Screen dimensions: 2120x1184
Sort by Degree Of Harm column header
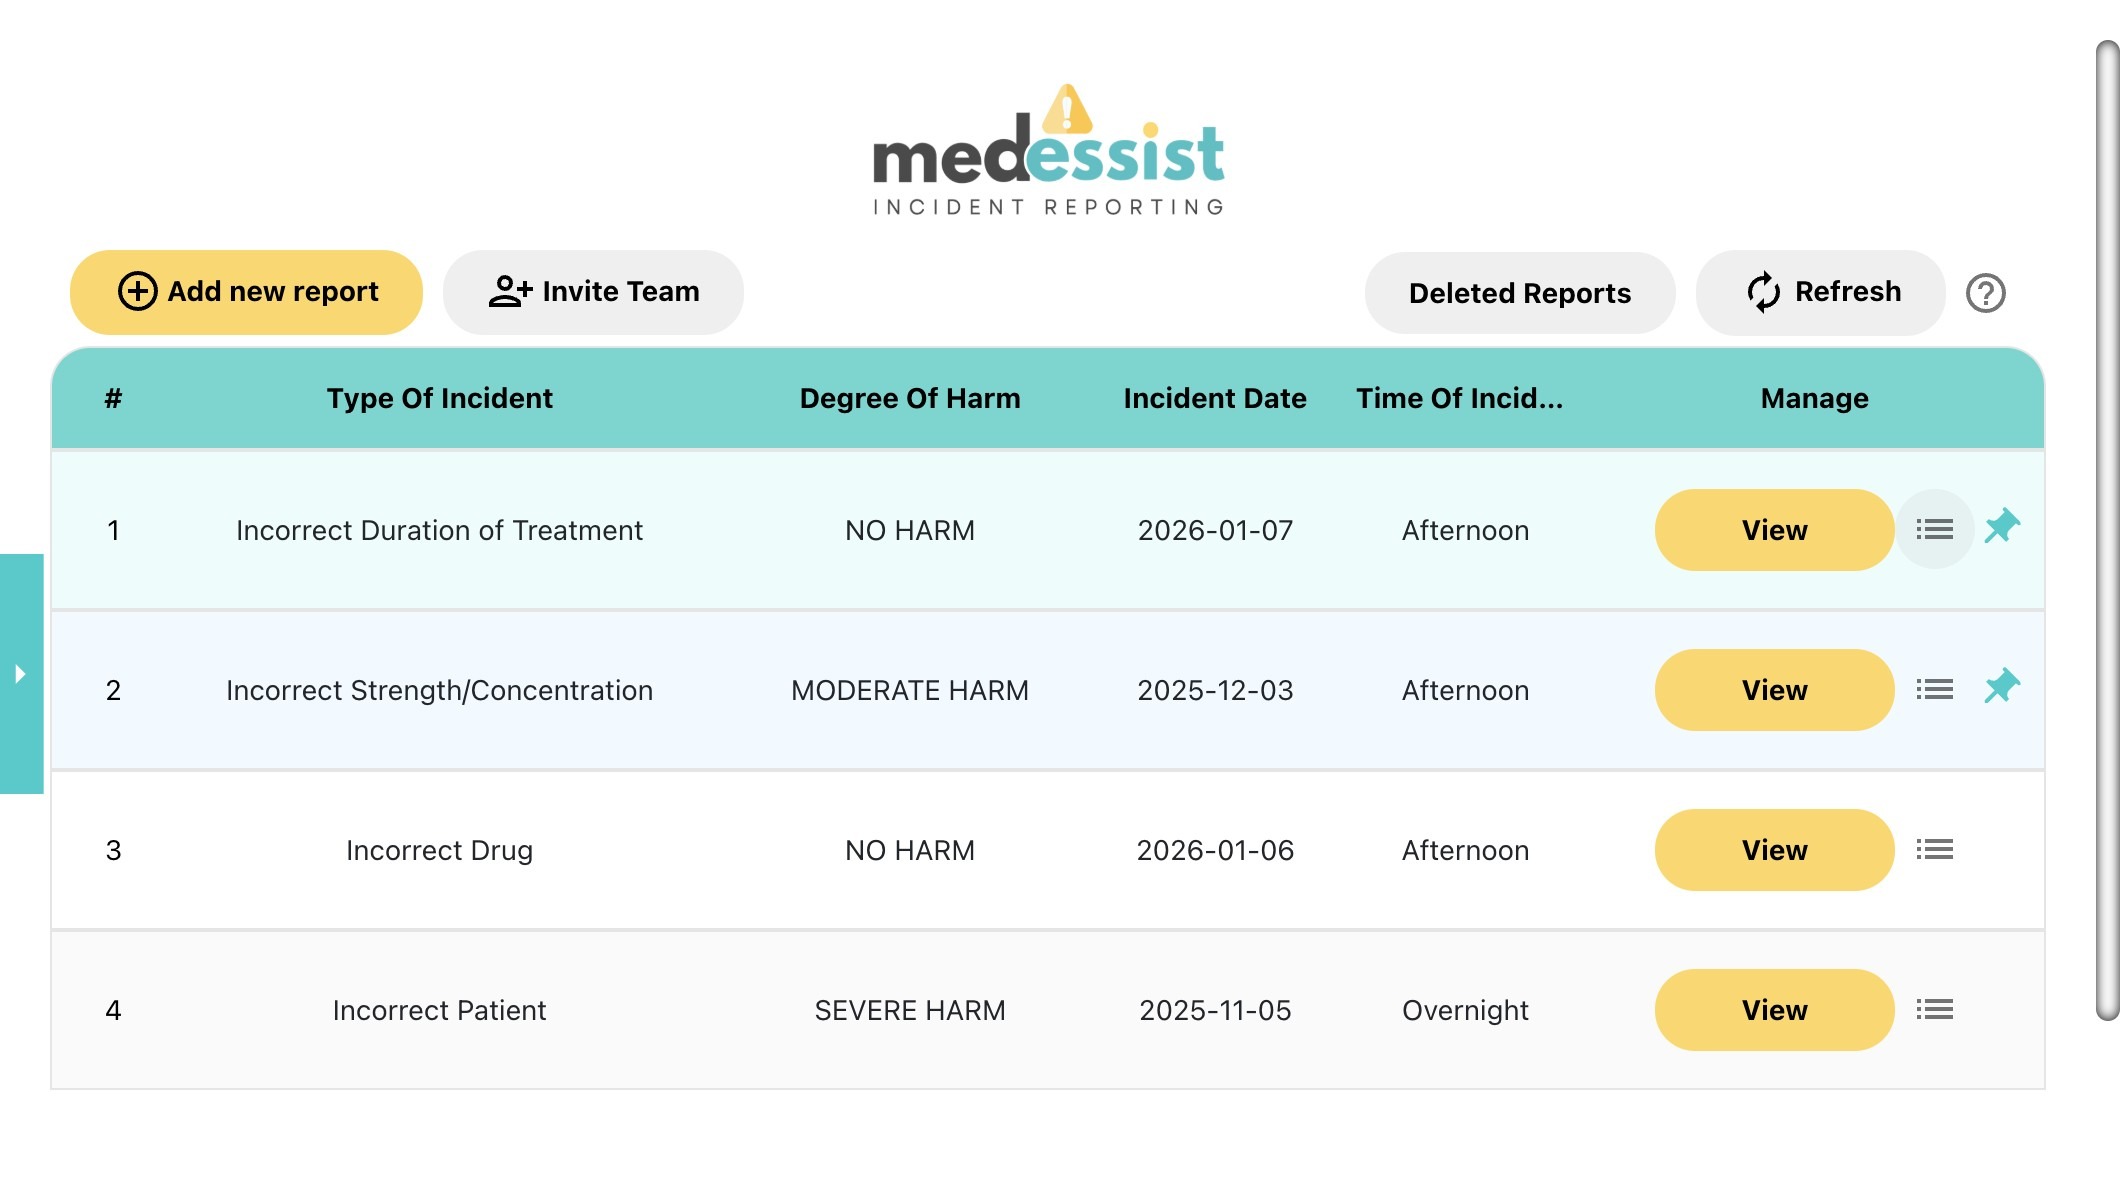[910, 398]
